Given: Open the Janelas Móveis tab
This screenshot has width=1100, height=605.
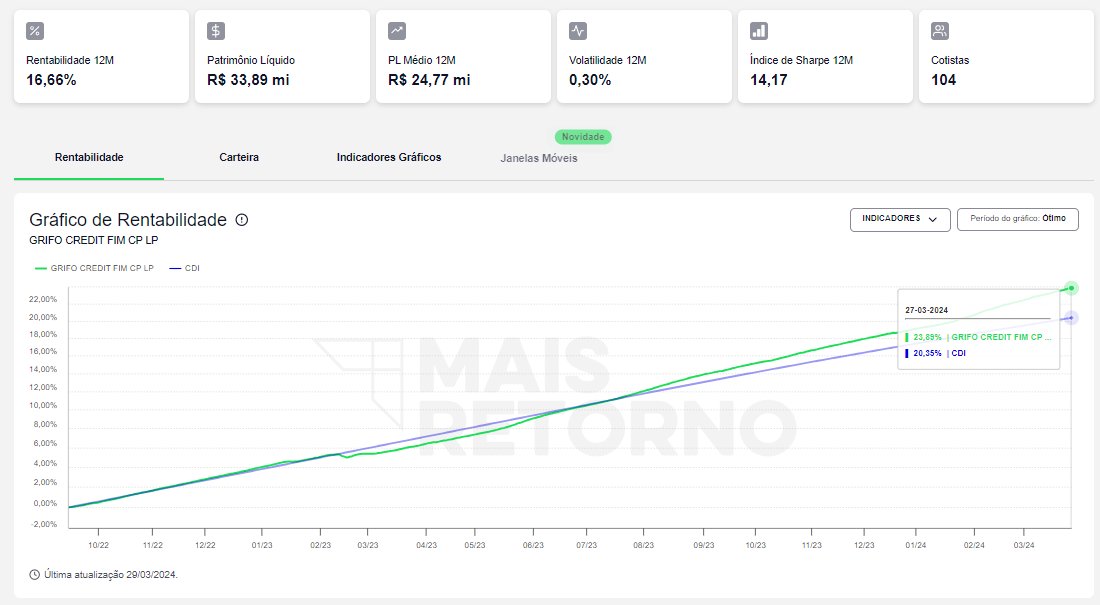Looking at the screenshot, I should coord(539,159).
